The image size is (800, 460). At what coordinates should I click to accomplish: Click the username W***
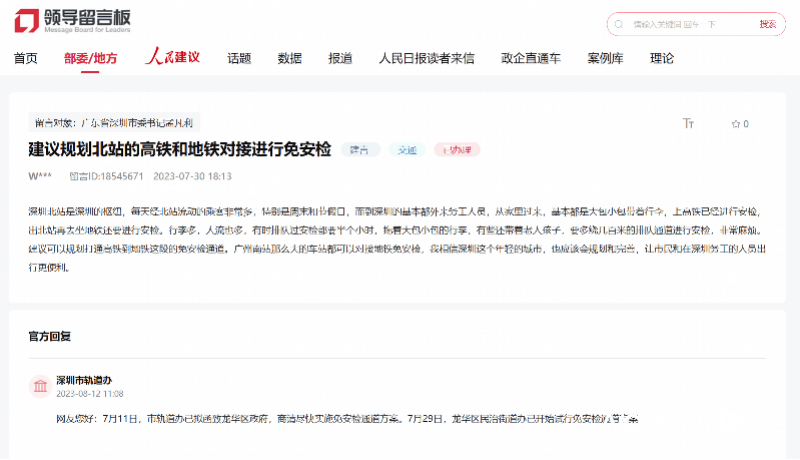tap(40, 176)
